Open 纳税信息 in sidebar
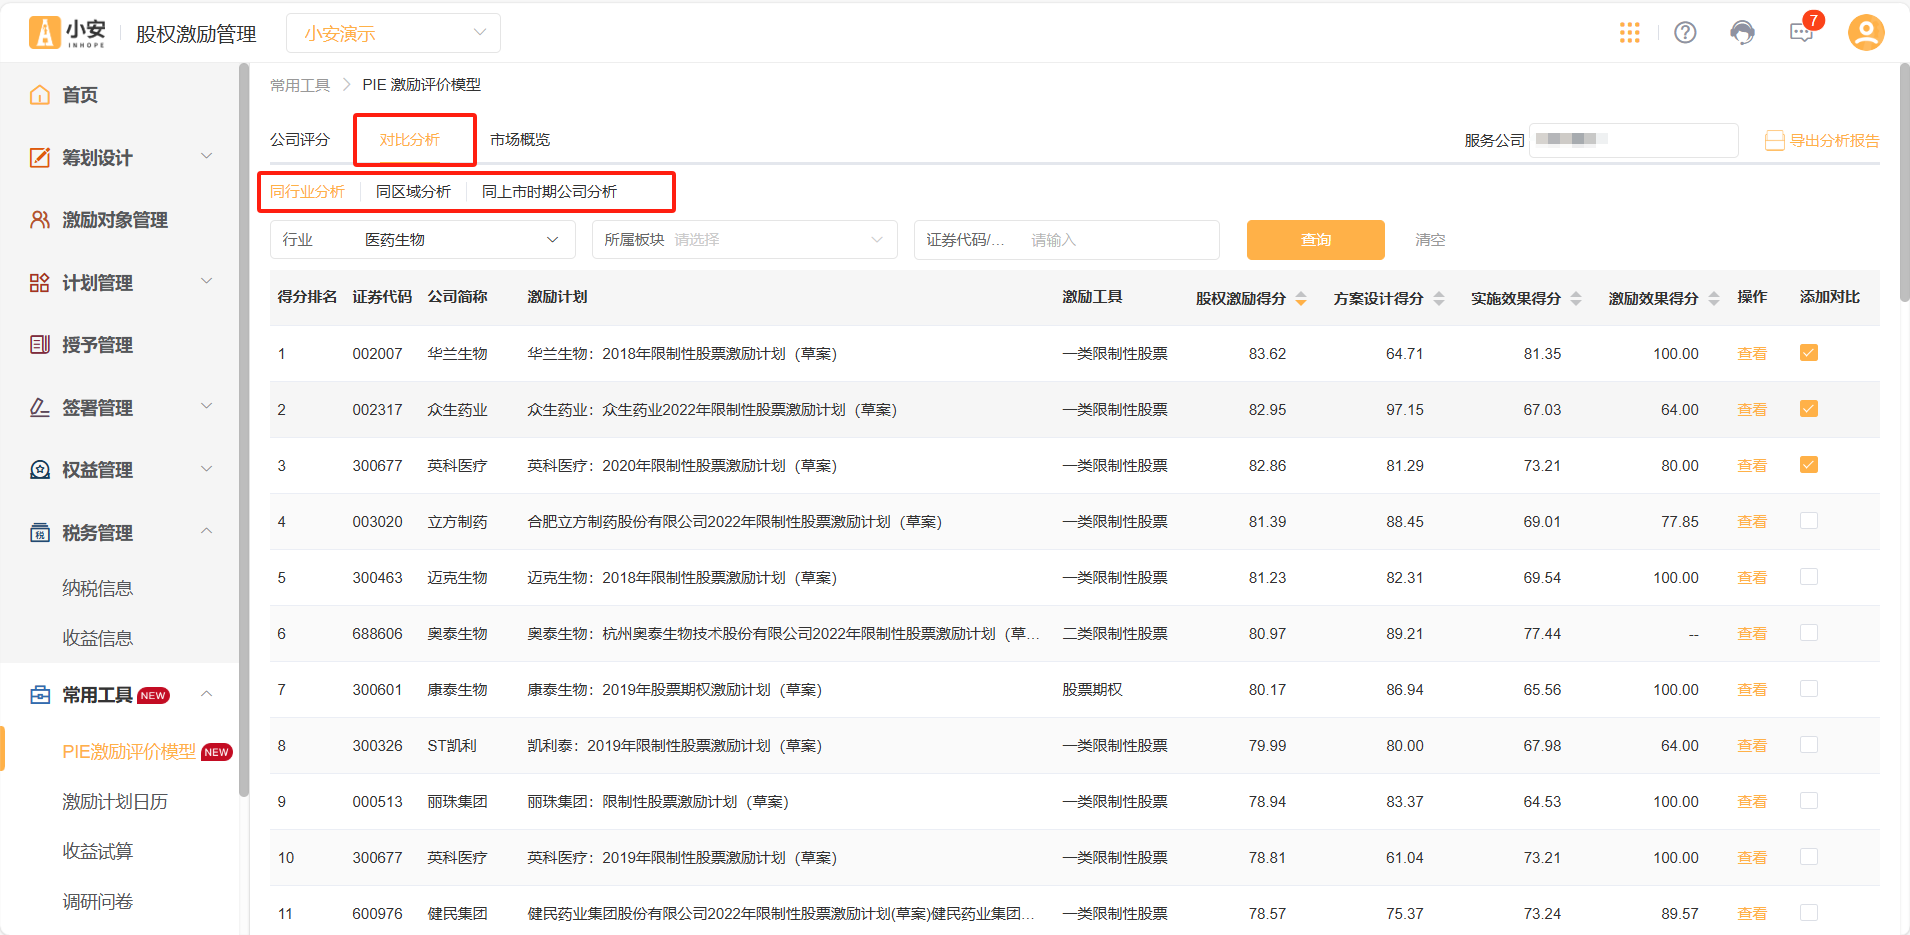The image size is (1910, 935). point(97,589)
